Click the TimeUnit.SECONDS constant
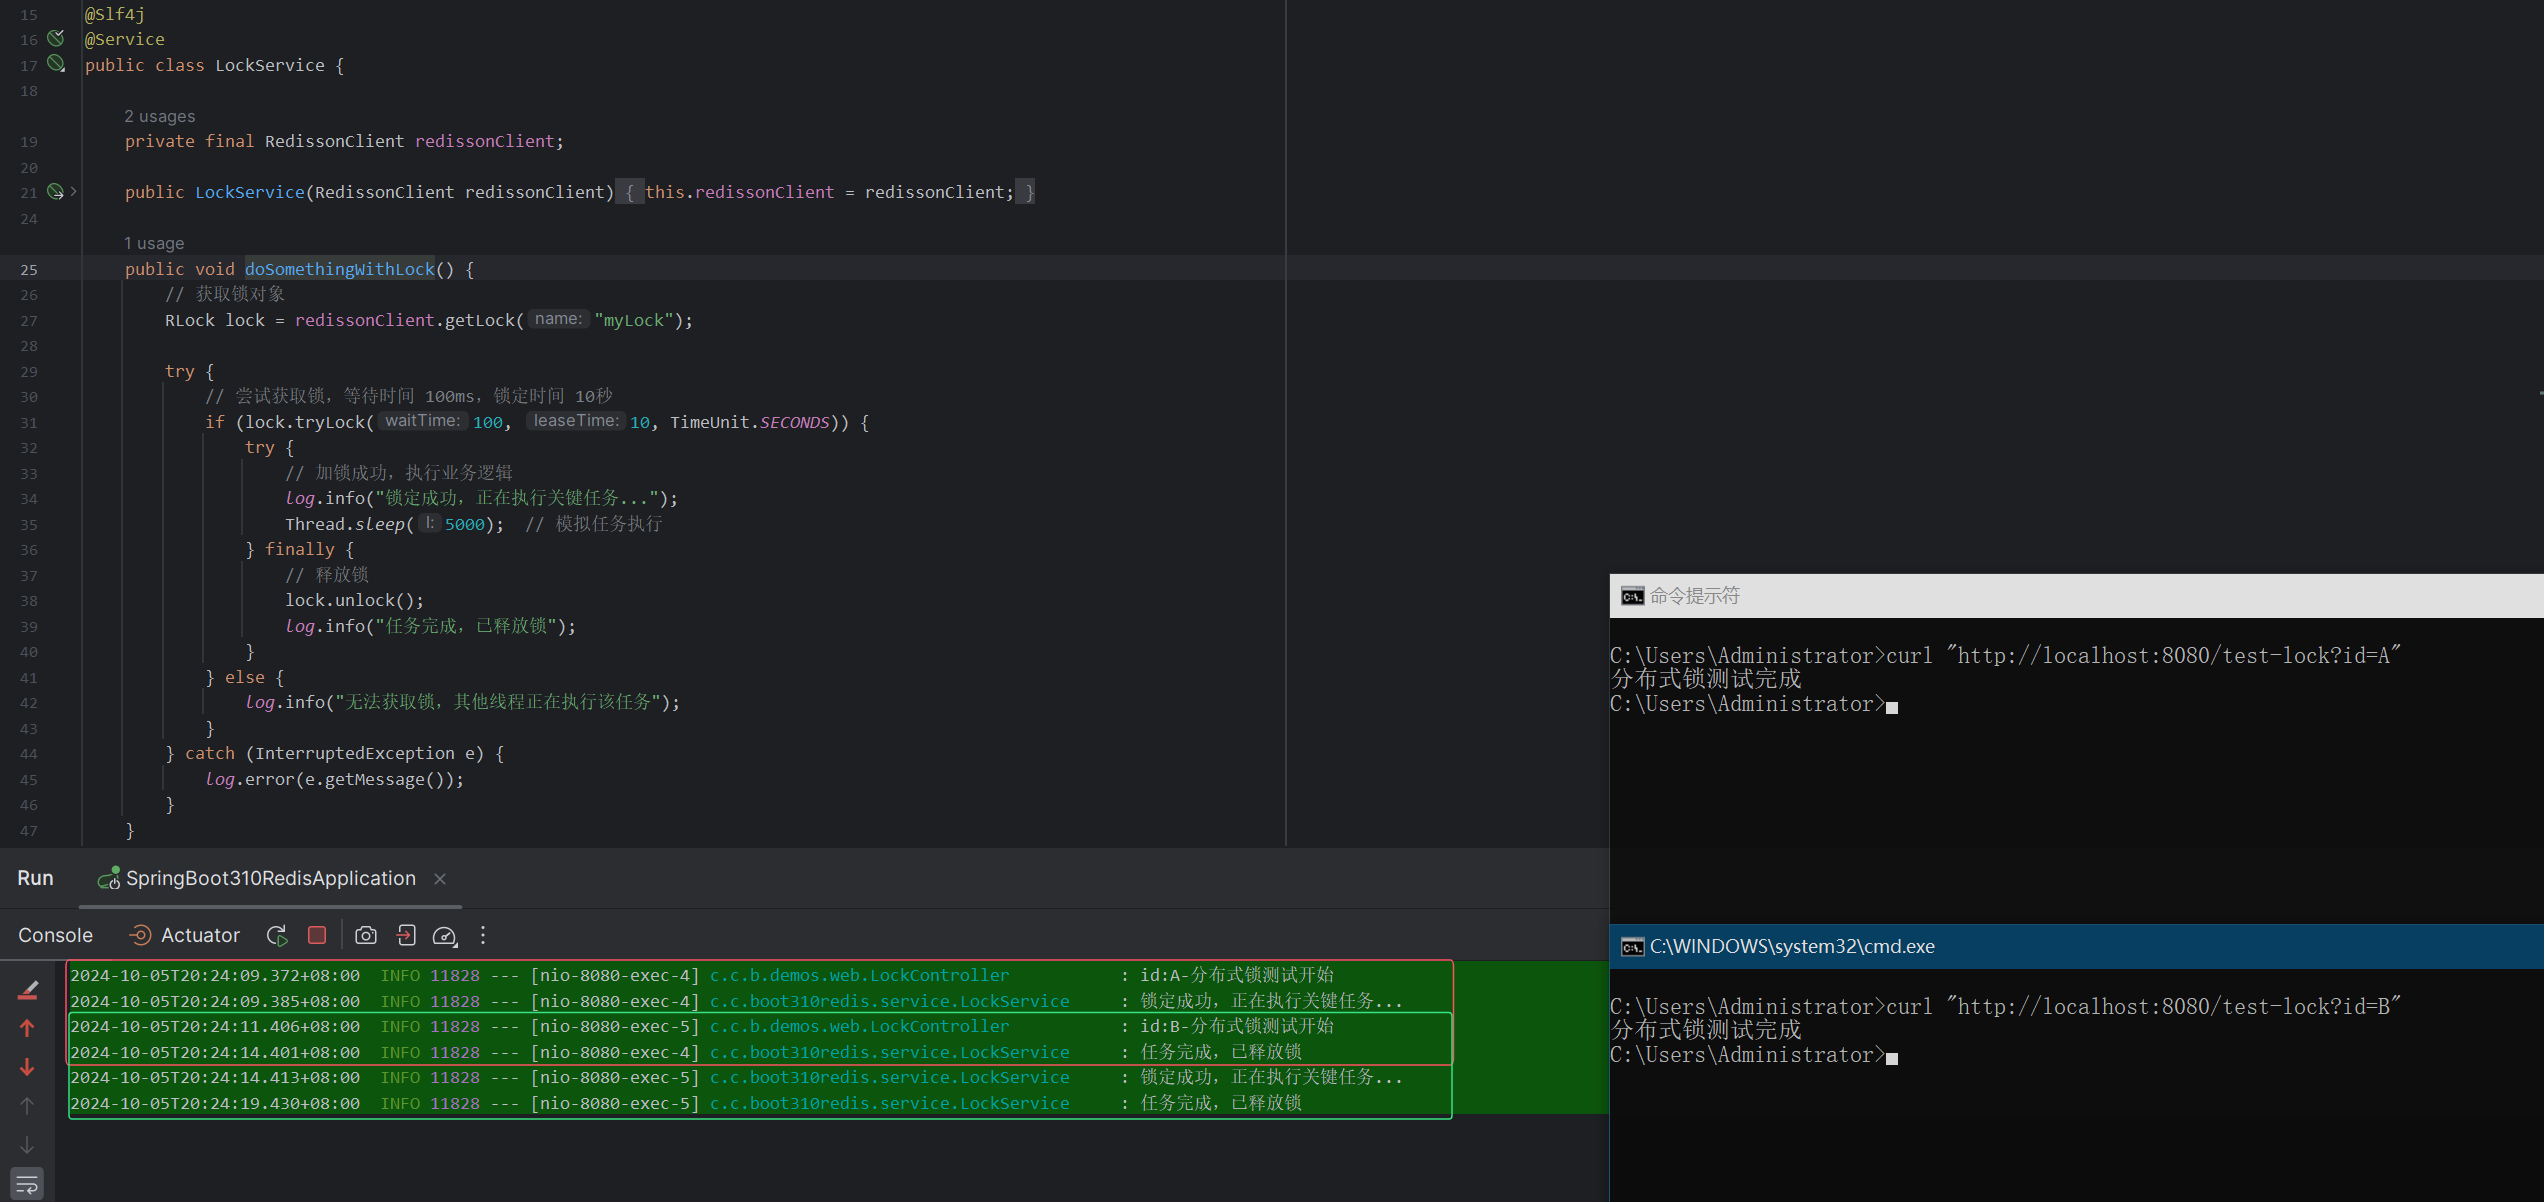Screen dimensions: 2544x1202 point(749,422)
